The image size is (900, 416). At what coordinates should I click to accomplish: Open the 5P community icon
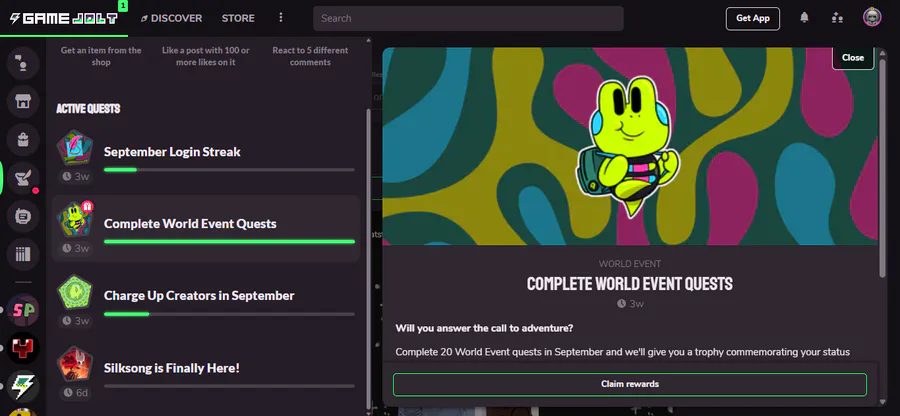click(23, 310)
